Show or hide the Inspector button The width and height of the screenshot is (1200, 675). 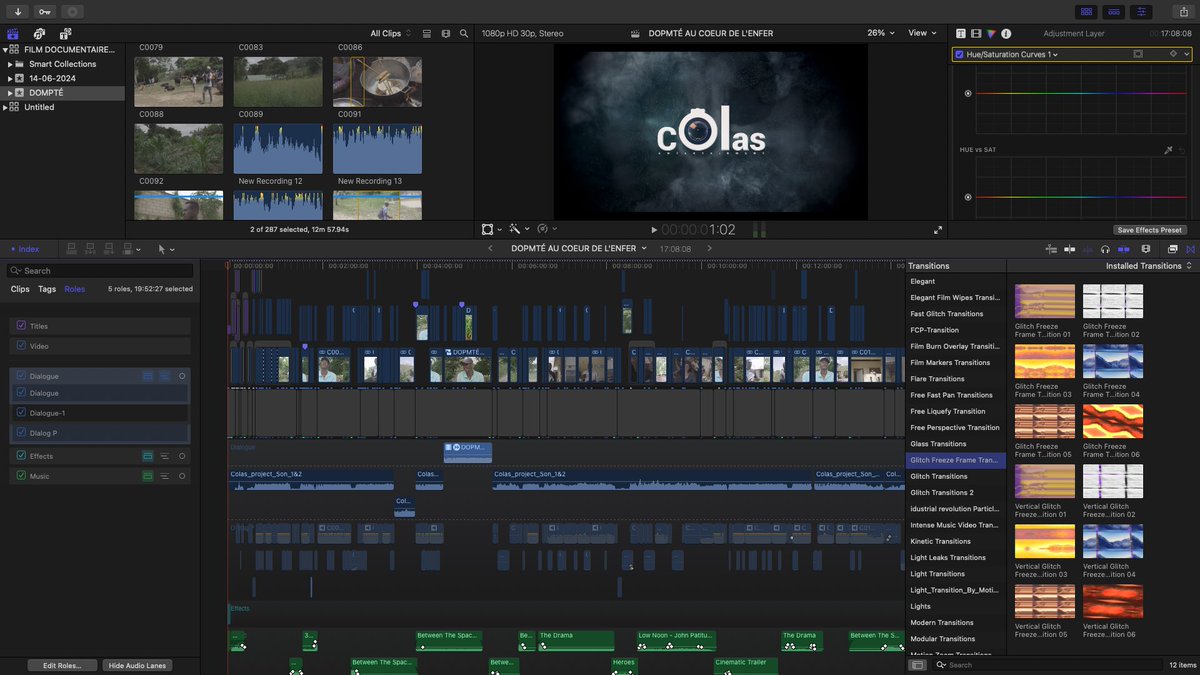[1142, 11]
